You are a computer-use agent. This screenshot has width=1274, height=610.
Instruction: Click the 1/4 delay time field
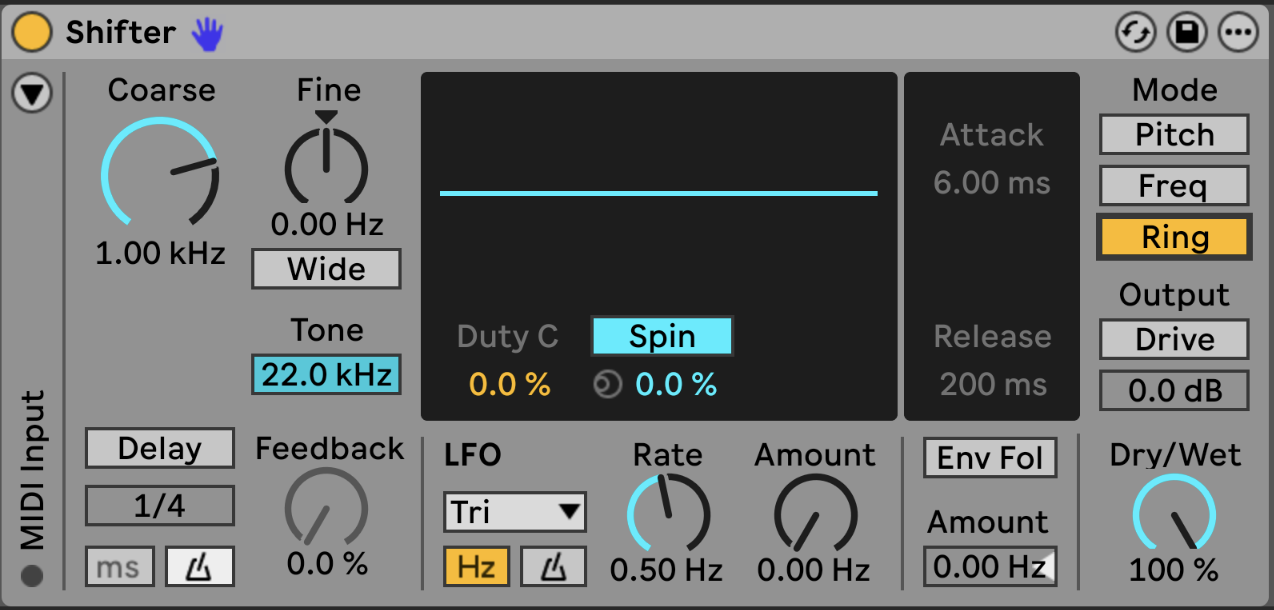160,506
